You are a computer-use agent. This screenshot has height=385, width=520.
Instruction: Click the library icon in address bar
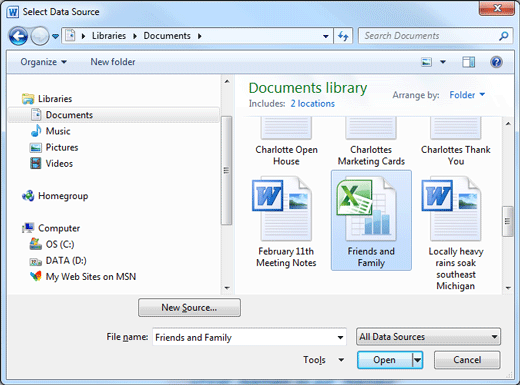pos(70,35)
